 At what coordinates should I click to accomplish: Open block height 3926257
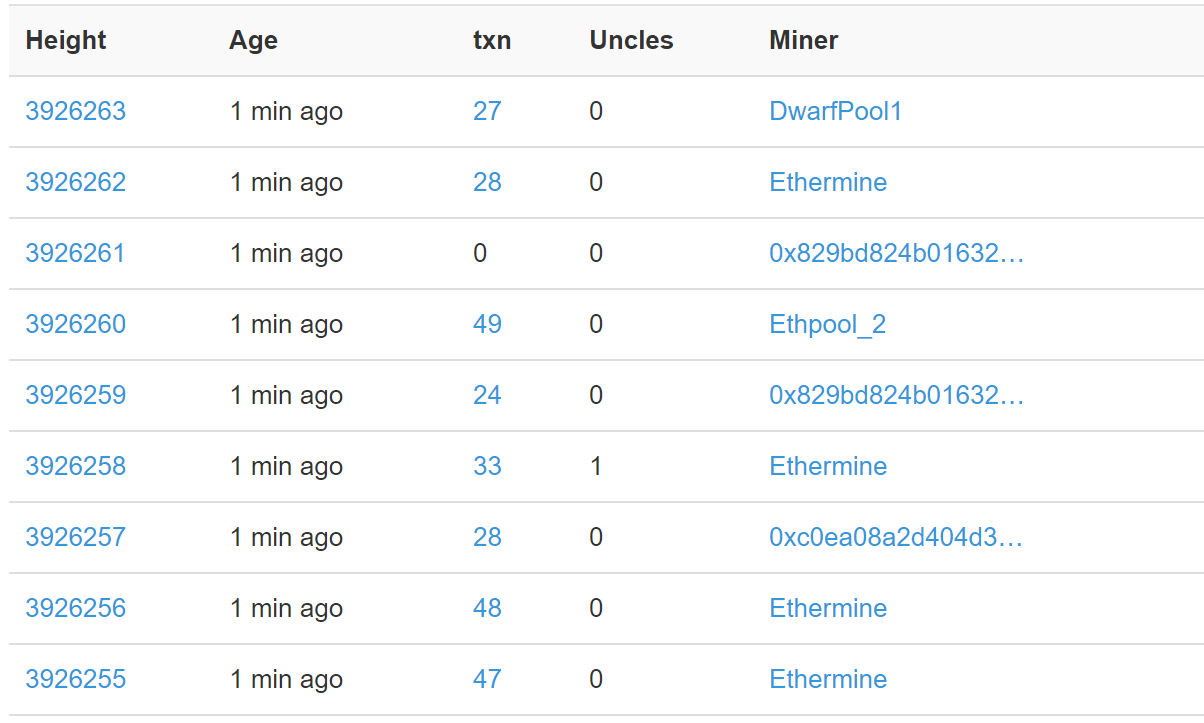(x=76, y=537)
